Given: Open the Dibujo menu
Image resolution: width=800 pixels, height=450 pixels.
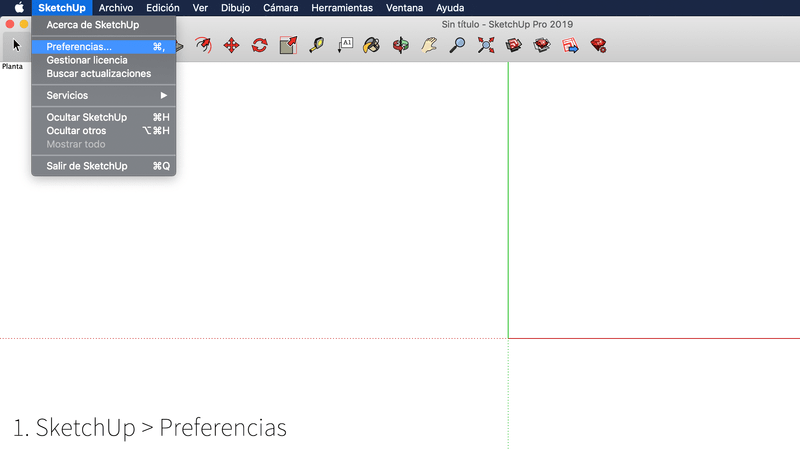Looking at the screenshot, I should [x=235, y=8].
